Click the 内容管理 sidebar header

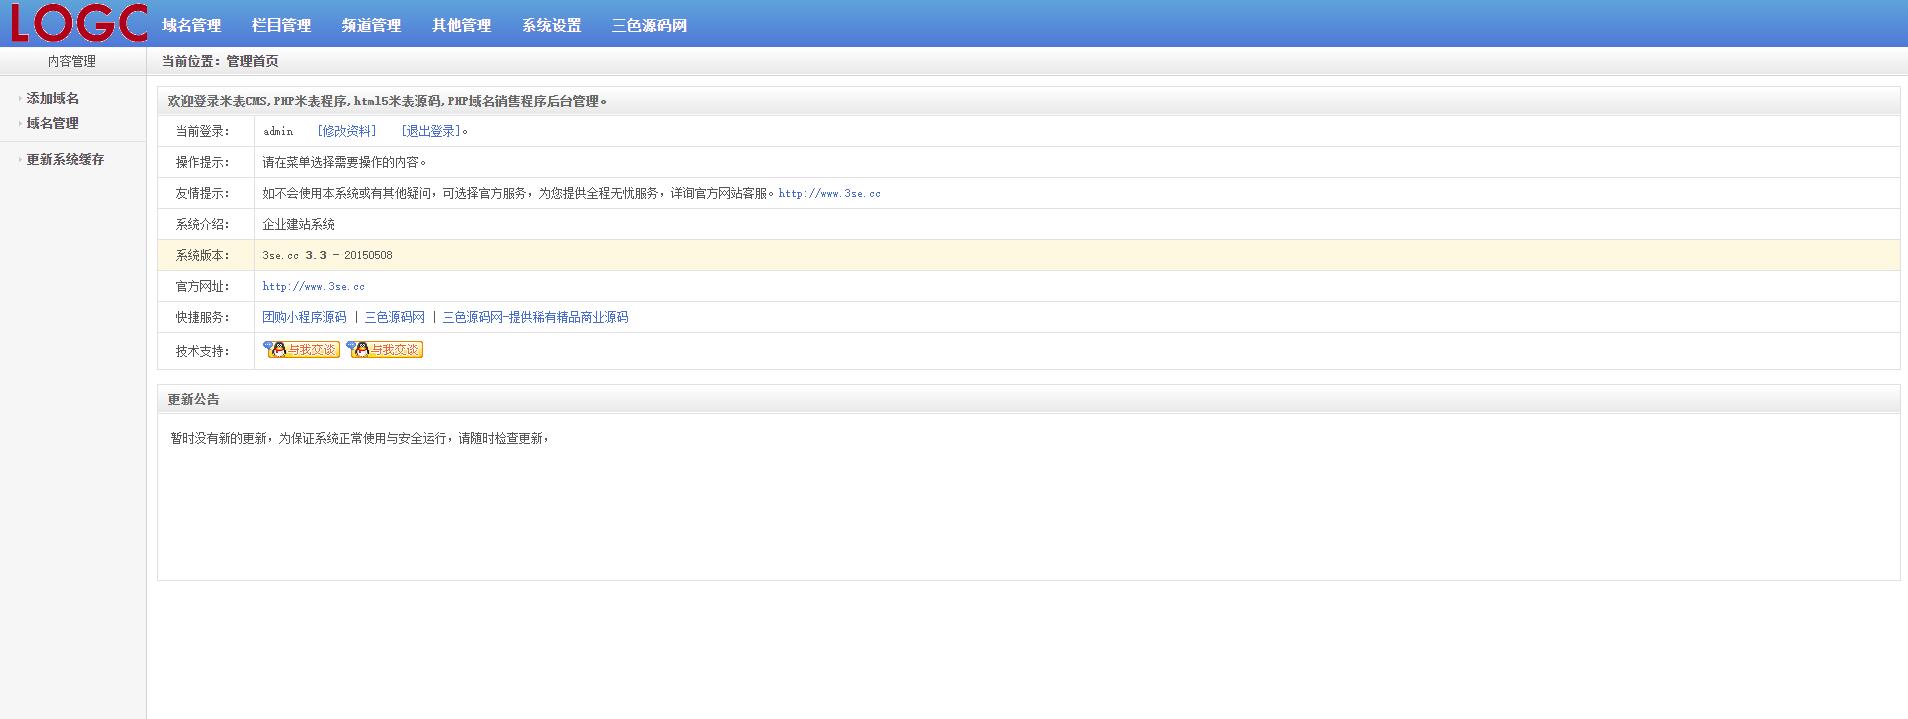[x=72, y=61]
